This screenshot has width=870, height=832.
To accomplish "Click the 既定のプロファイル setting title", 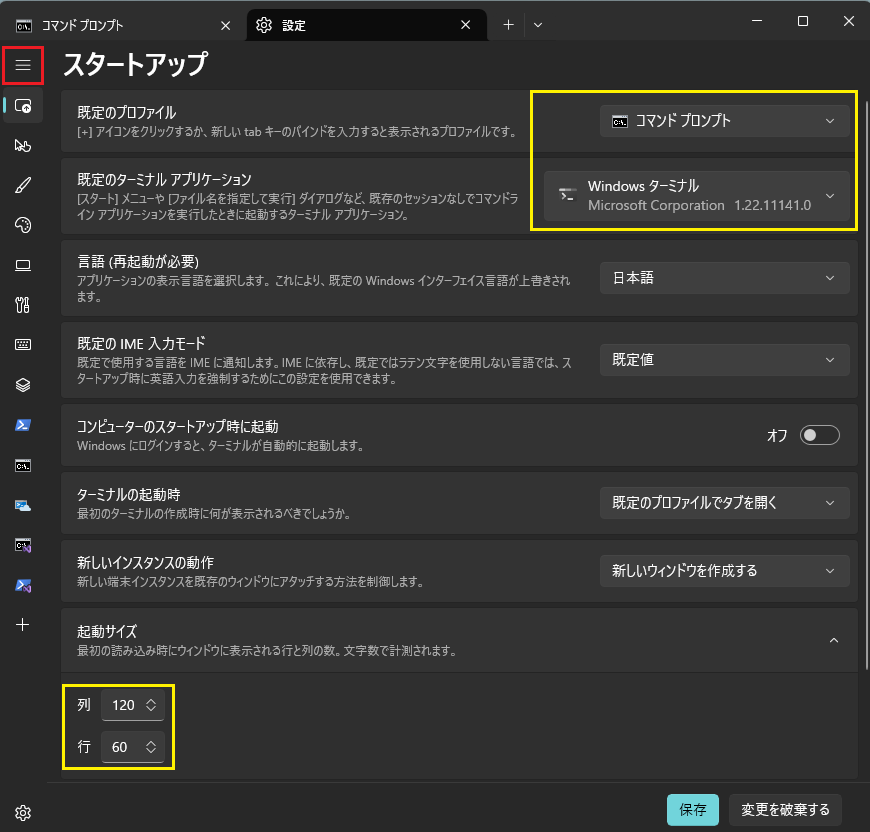I will click(127, 113).
